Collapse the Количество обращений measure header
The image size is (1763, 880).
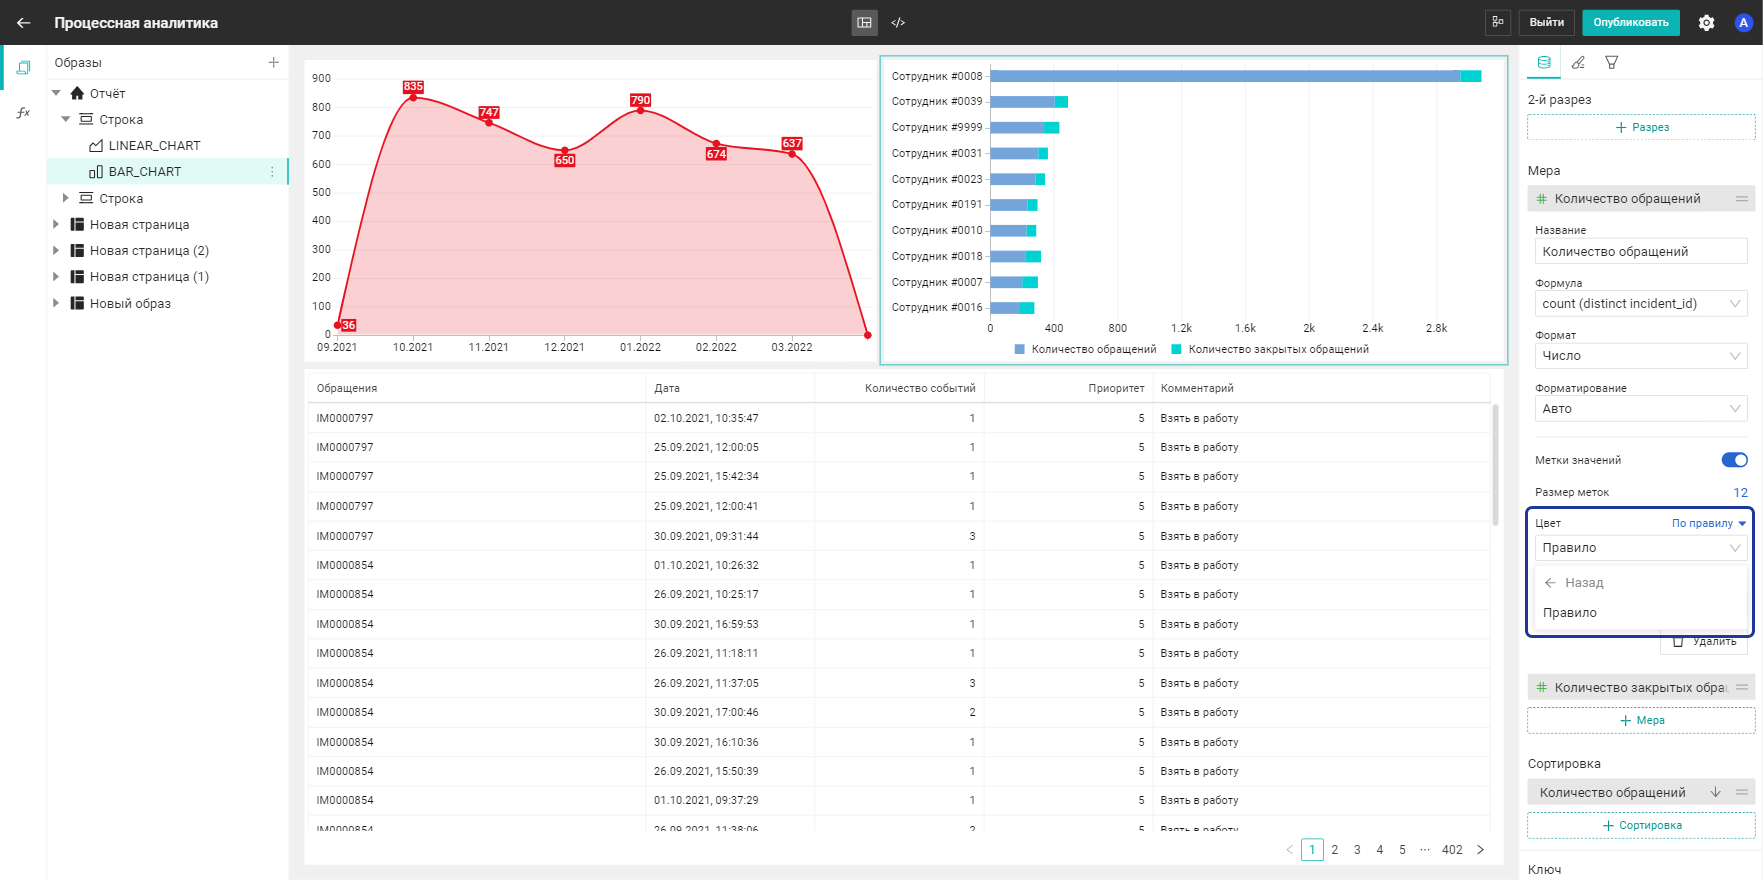(x=1641, y=199)
